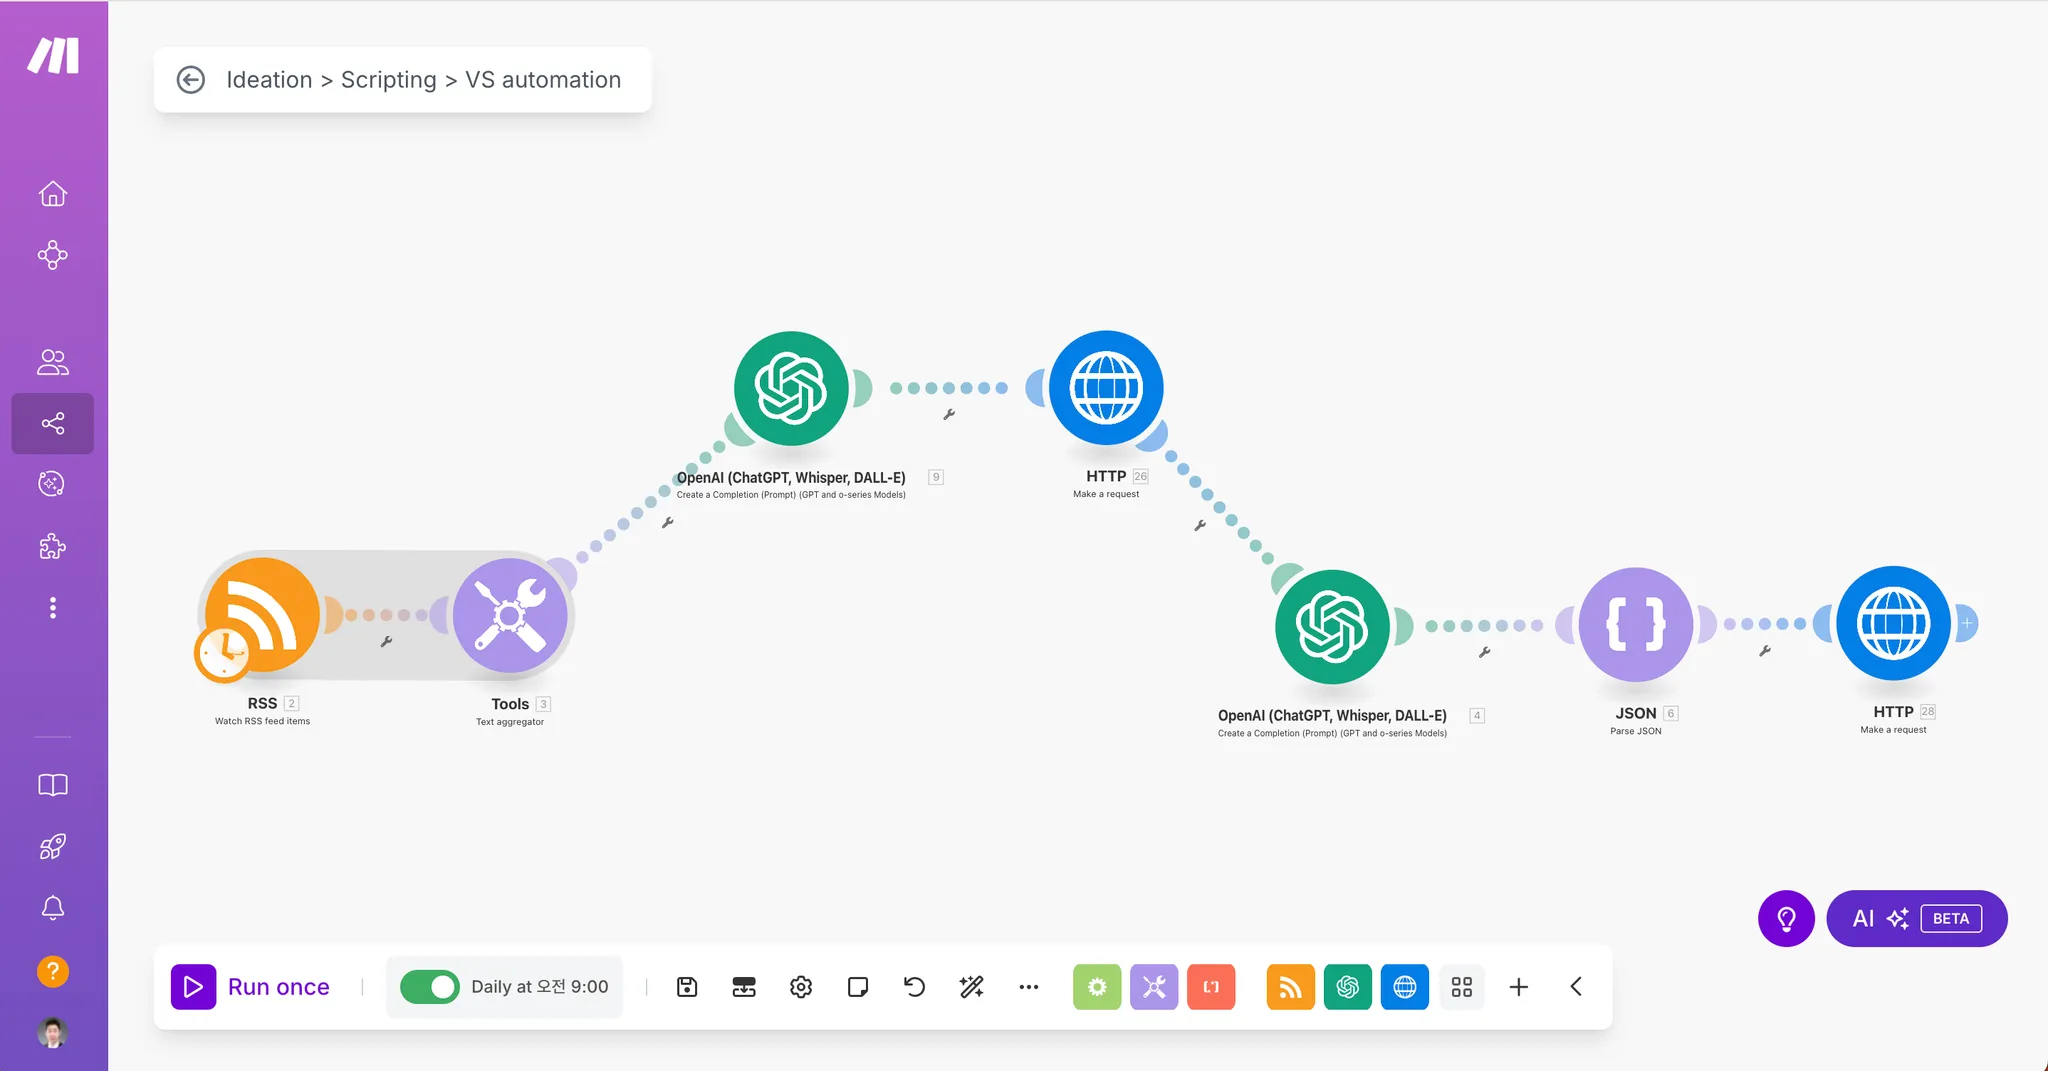Toggle the scenario scheduling switch
2048x1071 pixels.
[429, 987]
